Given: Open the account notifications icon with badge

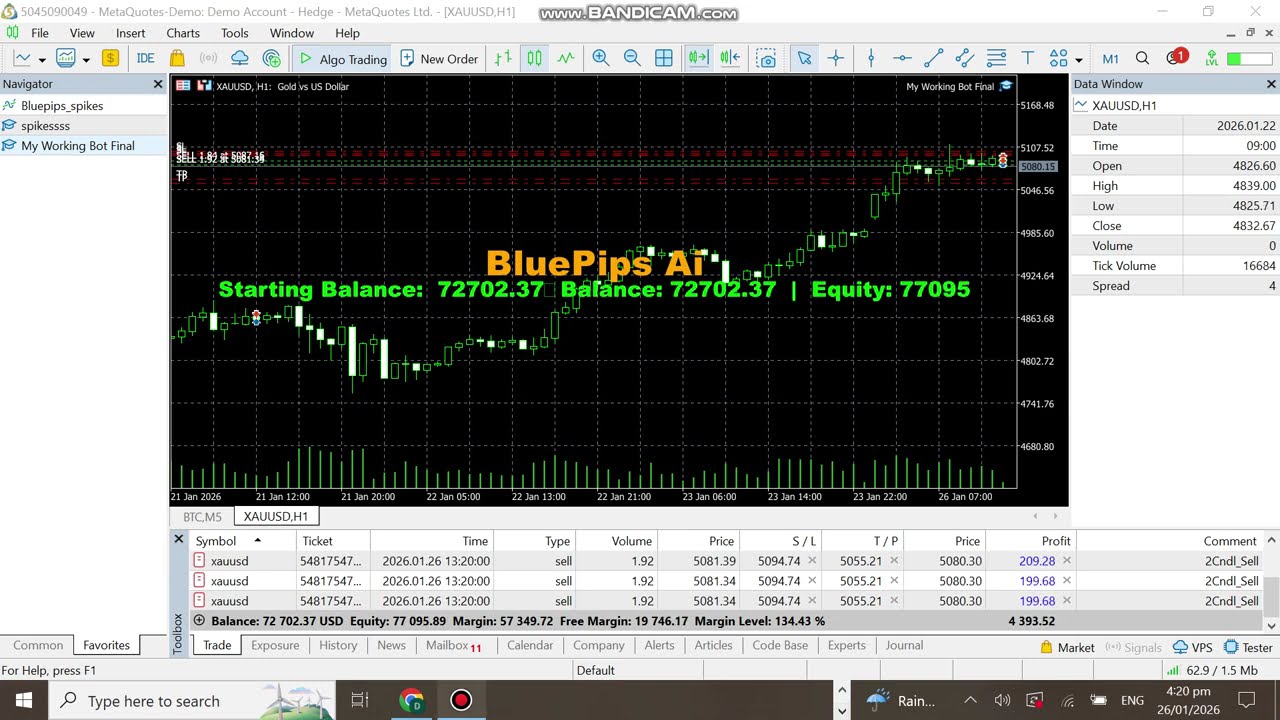Looking at the screenshot, I should [x=1176, y=58].
